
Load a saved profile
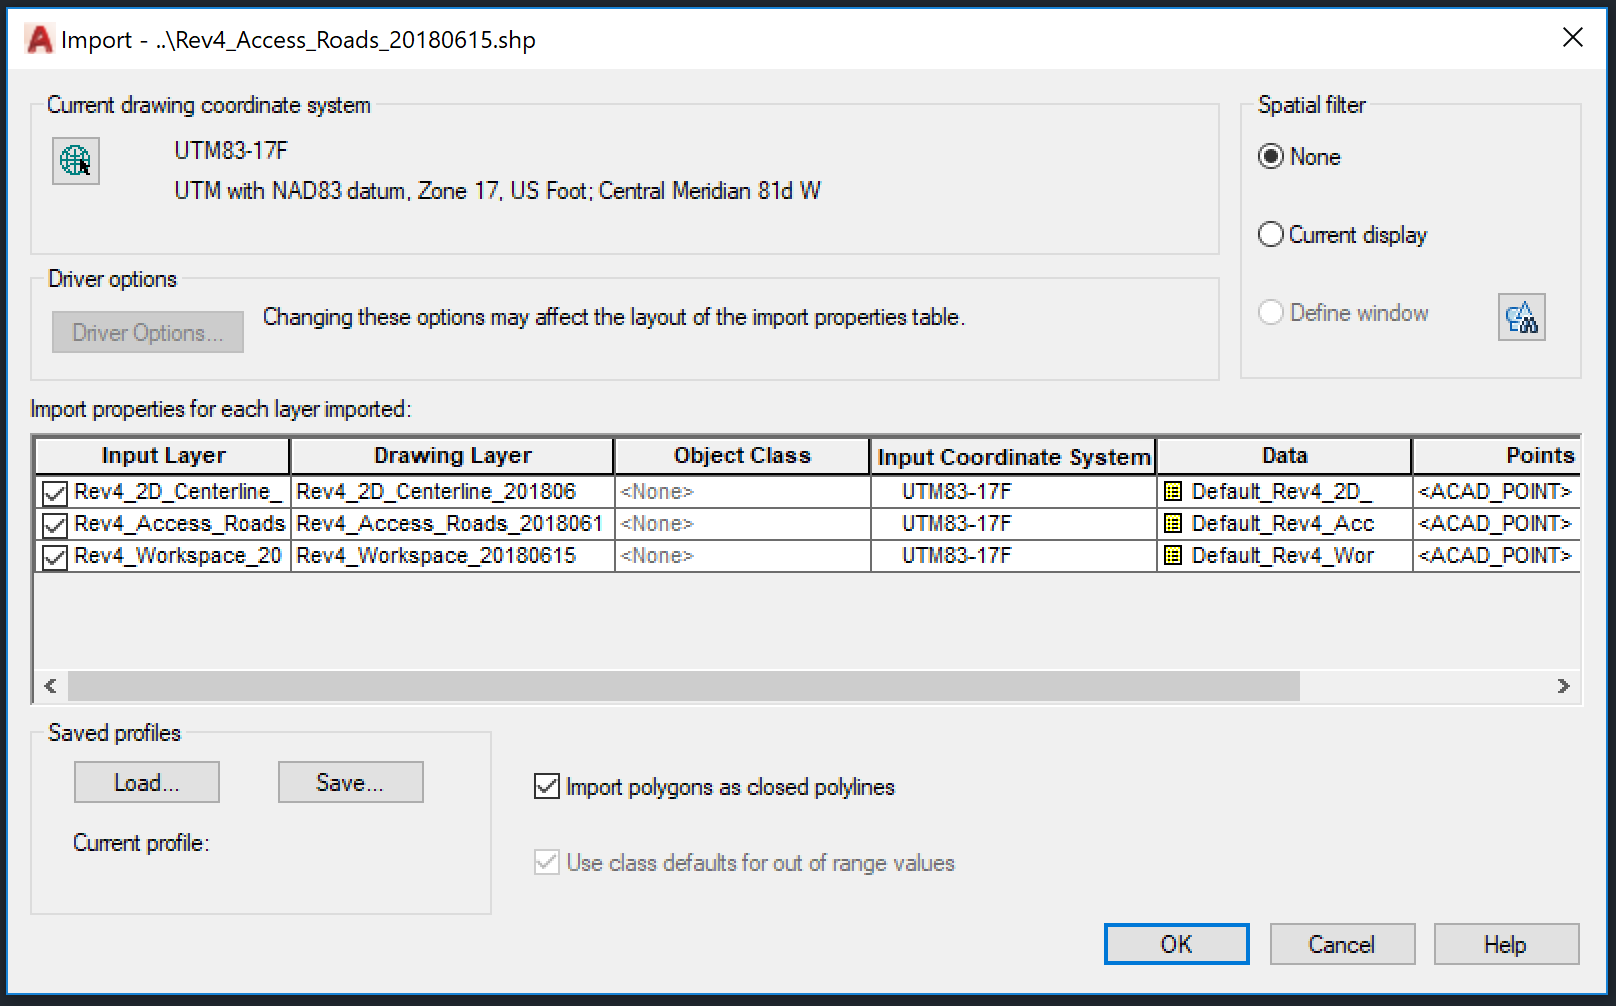pyautogui.click(x=146, y=782)
